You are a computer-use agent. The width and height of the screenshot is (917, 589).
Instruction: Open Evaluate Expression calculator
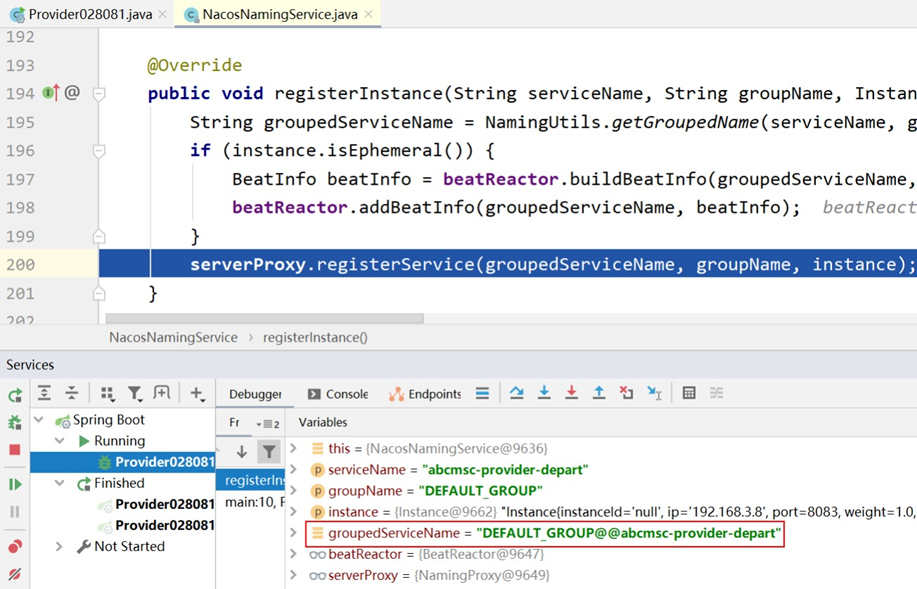689,393
